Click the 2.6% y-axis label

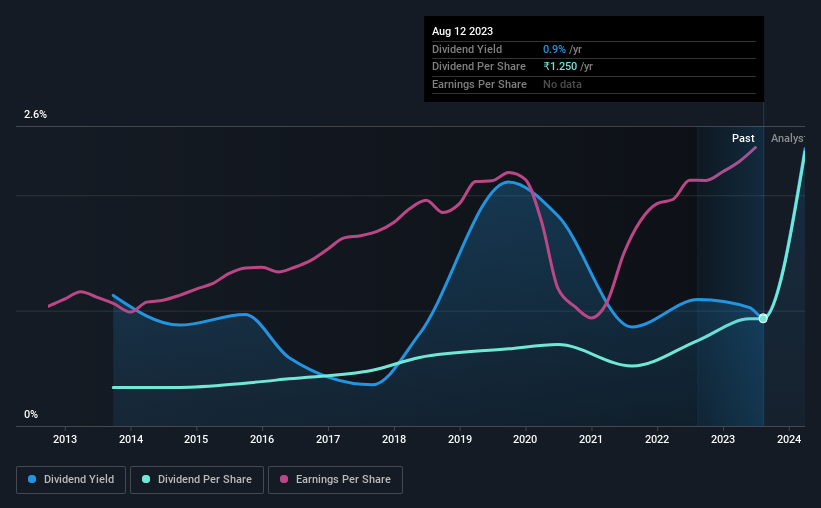tap(35, 114)
